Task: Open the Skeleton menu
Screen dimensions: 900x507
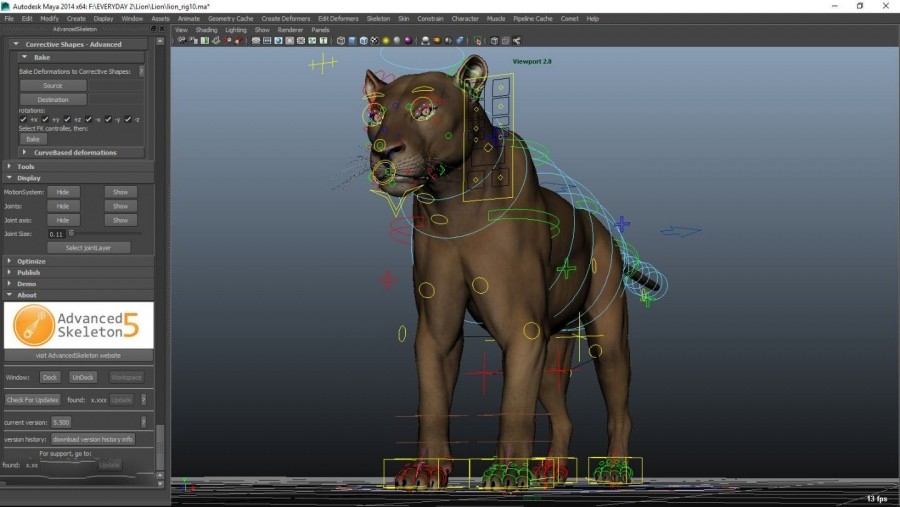Action: coord(378,18)
